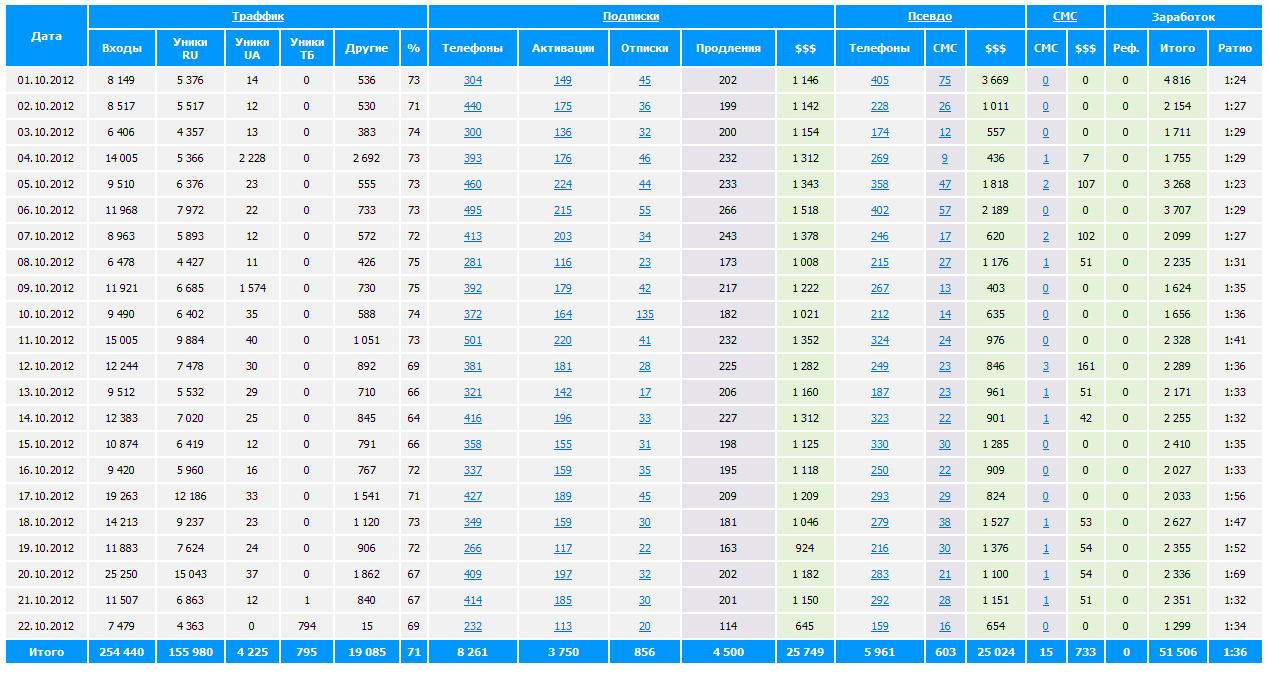Open activations link 113 for 22.10.2012
The width and height of the screenshot is (1270, 679).
coord(563,626)
